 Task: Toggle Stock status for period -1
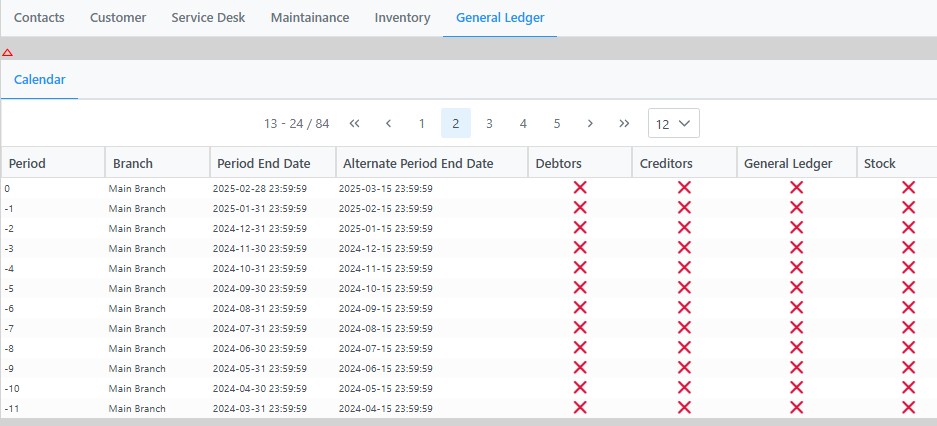click(x=908, y=208)
